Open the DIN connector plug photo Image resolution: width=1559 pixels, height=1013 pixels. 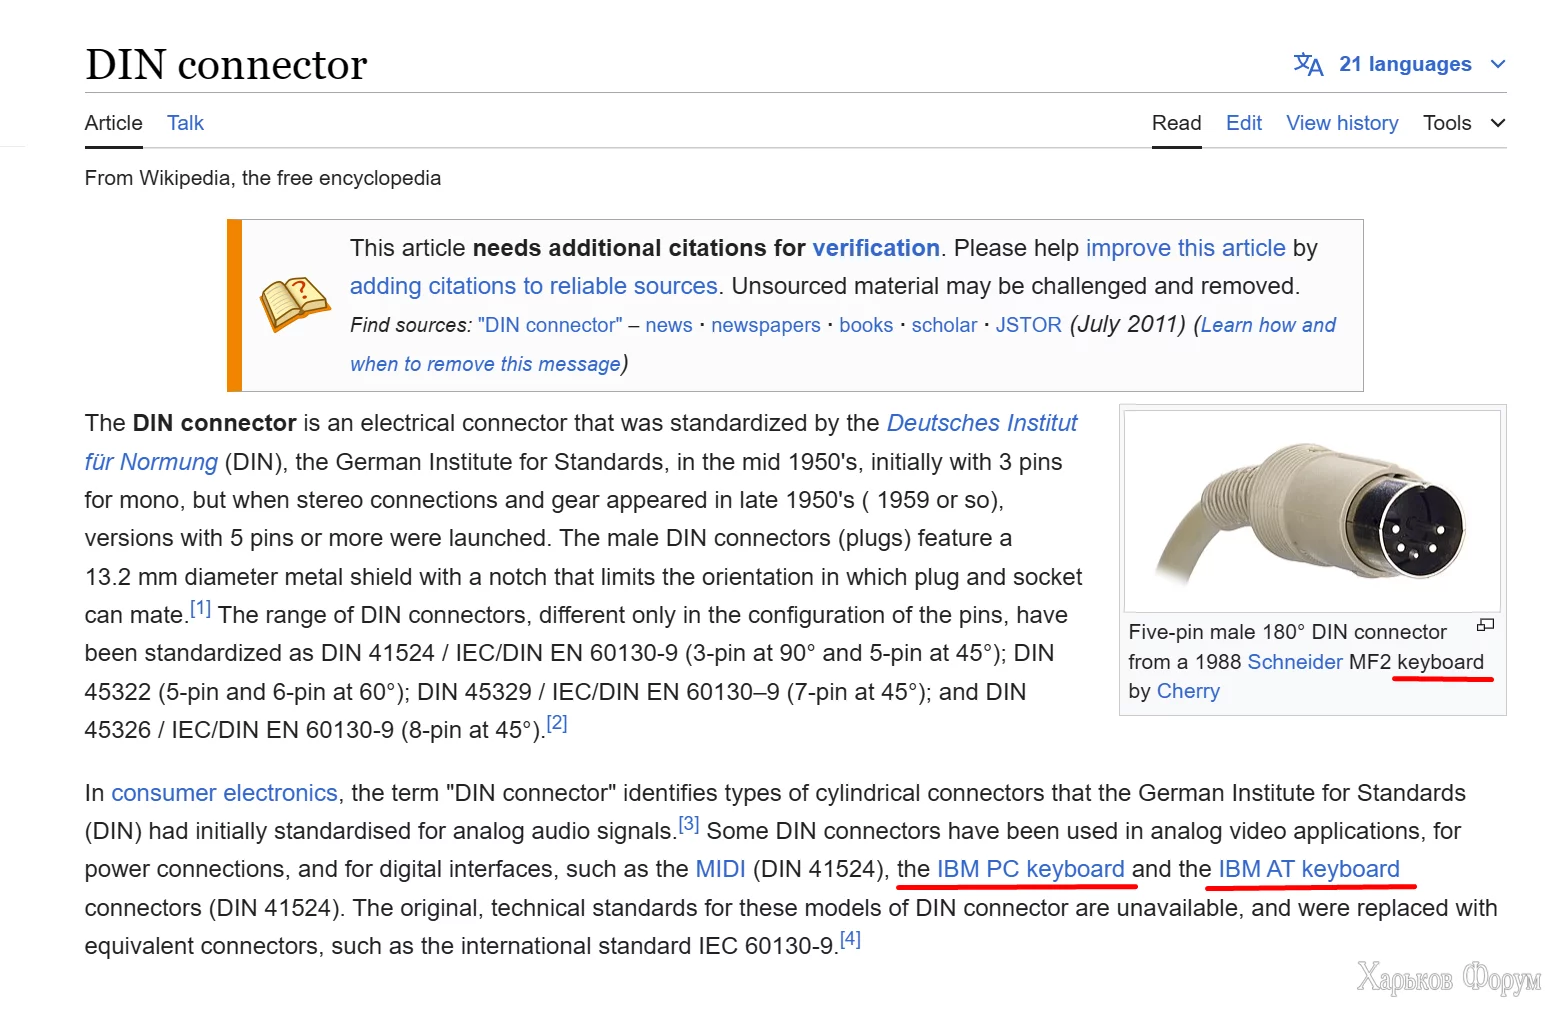[x=1312, y=511]
